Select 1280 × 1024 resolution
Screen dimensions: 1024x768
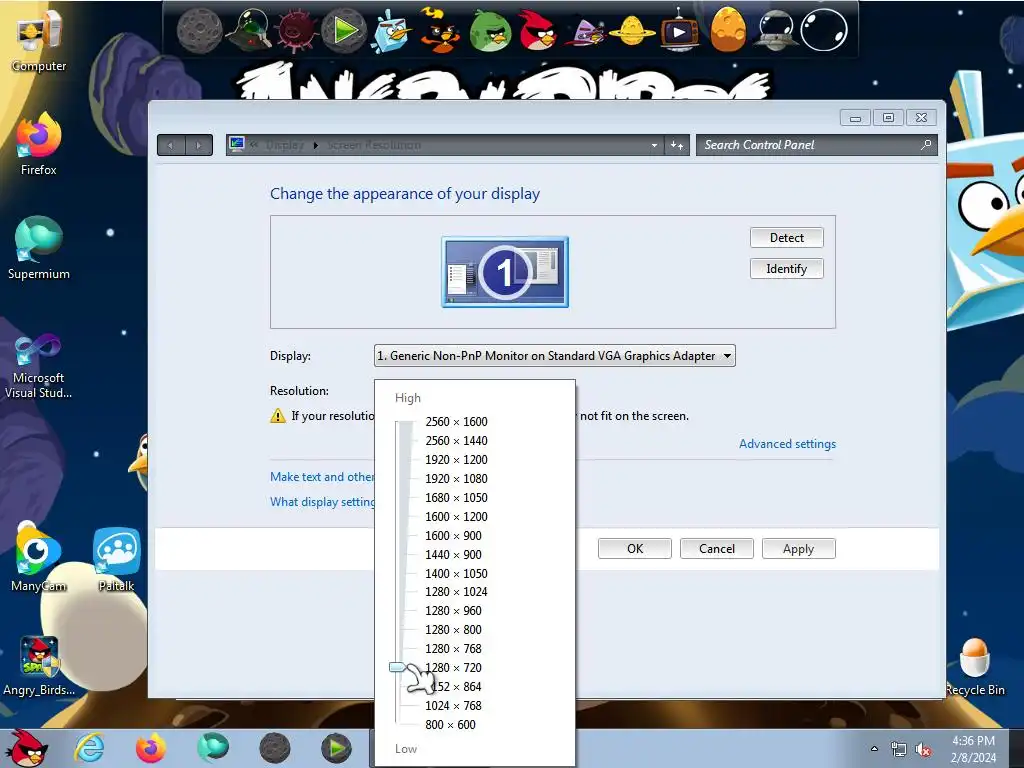point(456,592)
